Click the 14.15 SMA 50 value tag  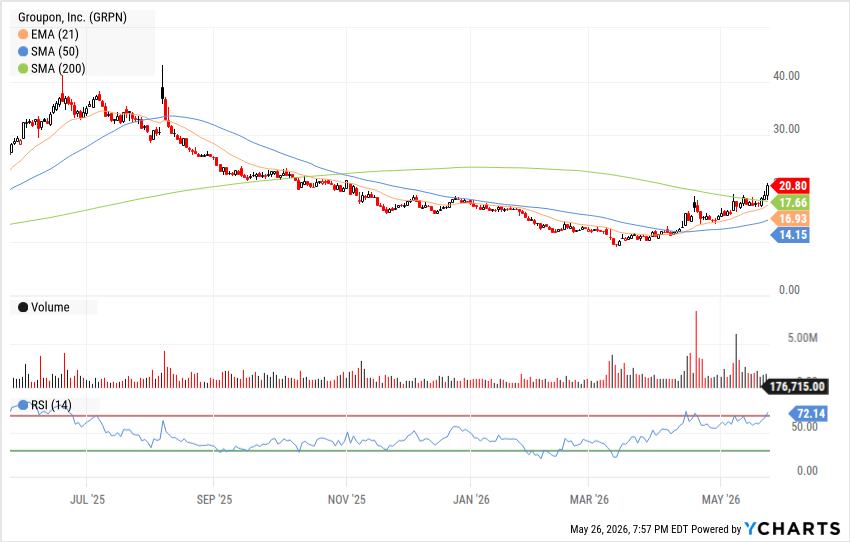click(790, 235)
